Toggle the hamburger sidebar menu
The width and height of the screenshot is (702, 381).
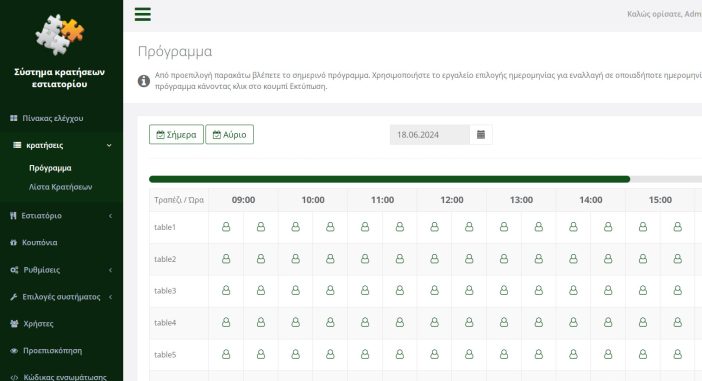click(x=143, y=14)
